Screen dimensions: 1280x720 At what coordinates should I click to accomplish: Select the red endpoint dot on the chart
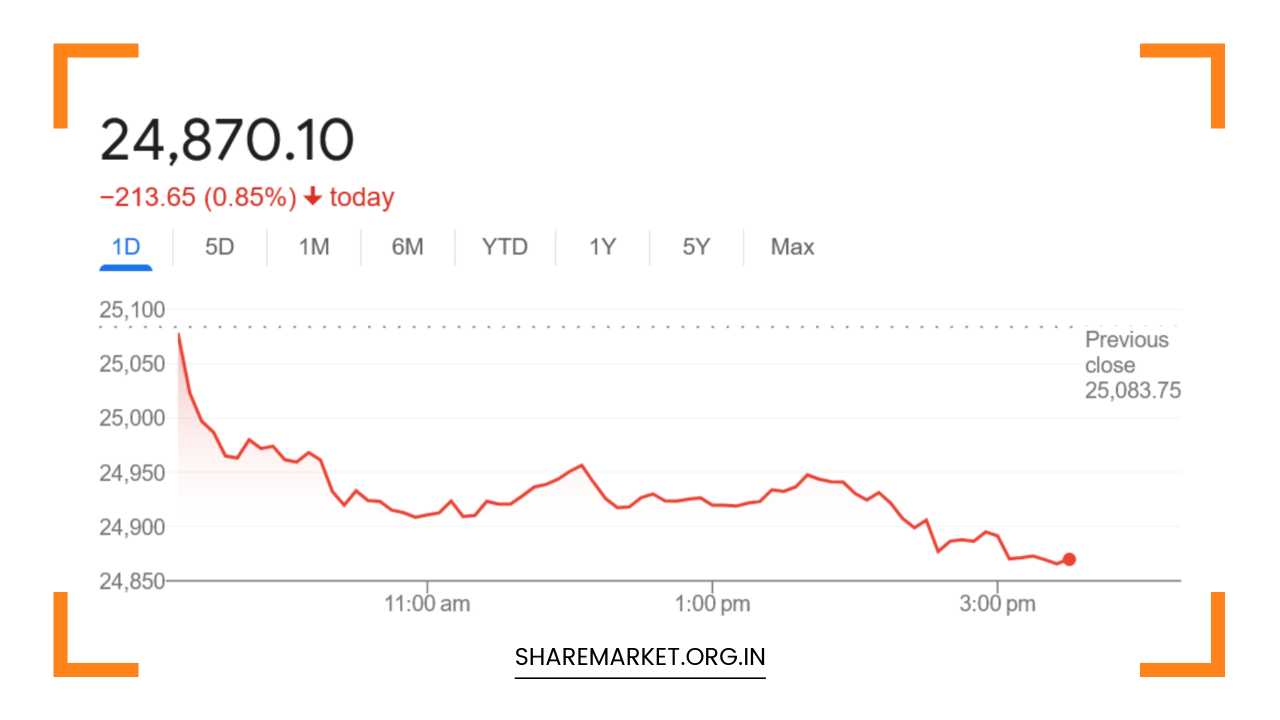click(x=1068, y=559)
